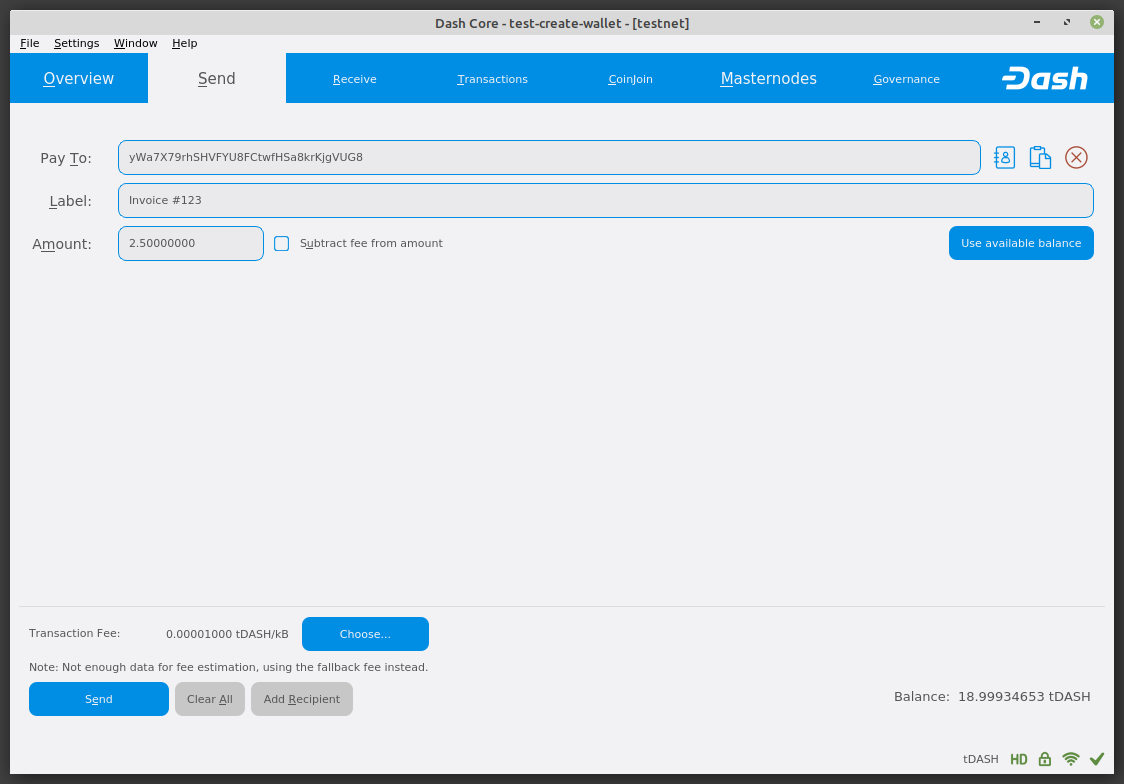Focus the Pay To address field
Image resolution: width=1124 pixels, height=784 pixels.
(x=548, y=157)
